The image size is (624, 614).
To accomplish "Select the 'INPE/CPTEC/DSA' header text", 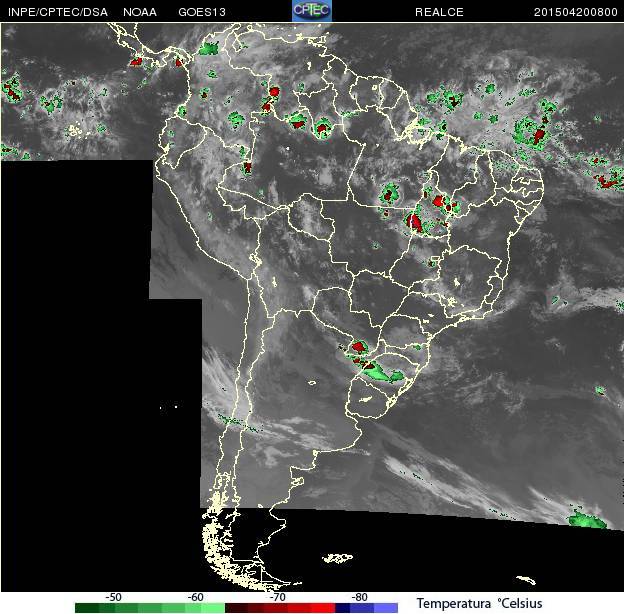I will 58,12.
